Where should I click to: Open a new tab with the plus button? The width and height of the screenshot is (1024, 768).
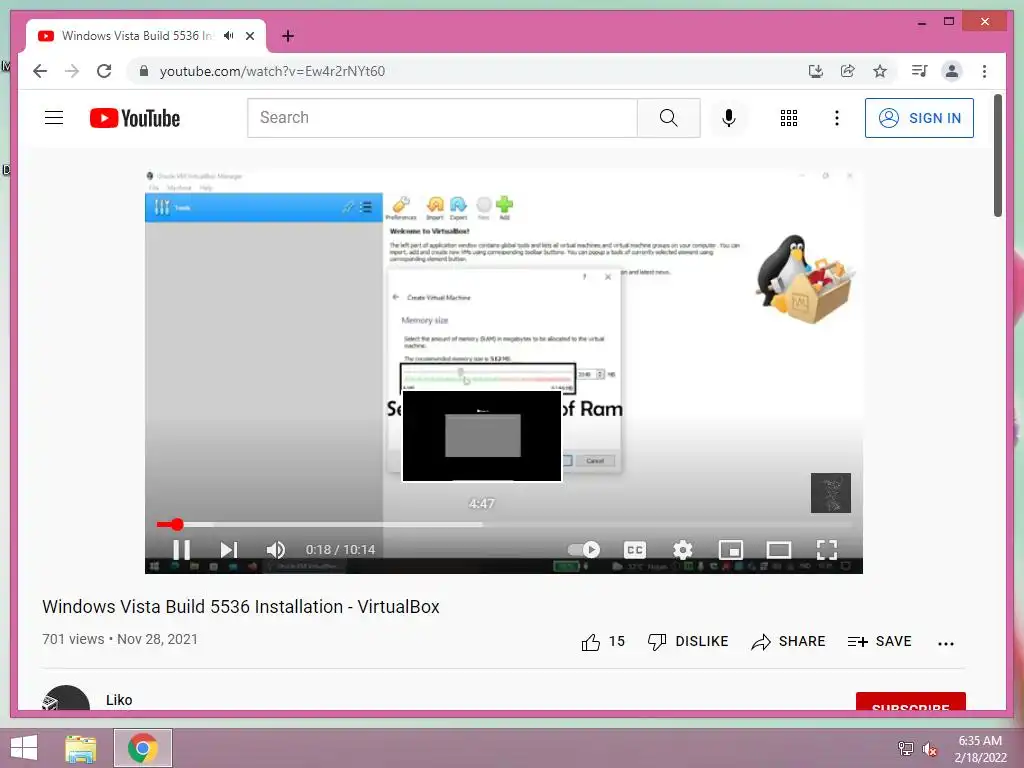288,36
